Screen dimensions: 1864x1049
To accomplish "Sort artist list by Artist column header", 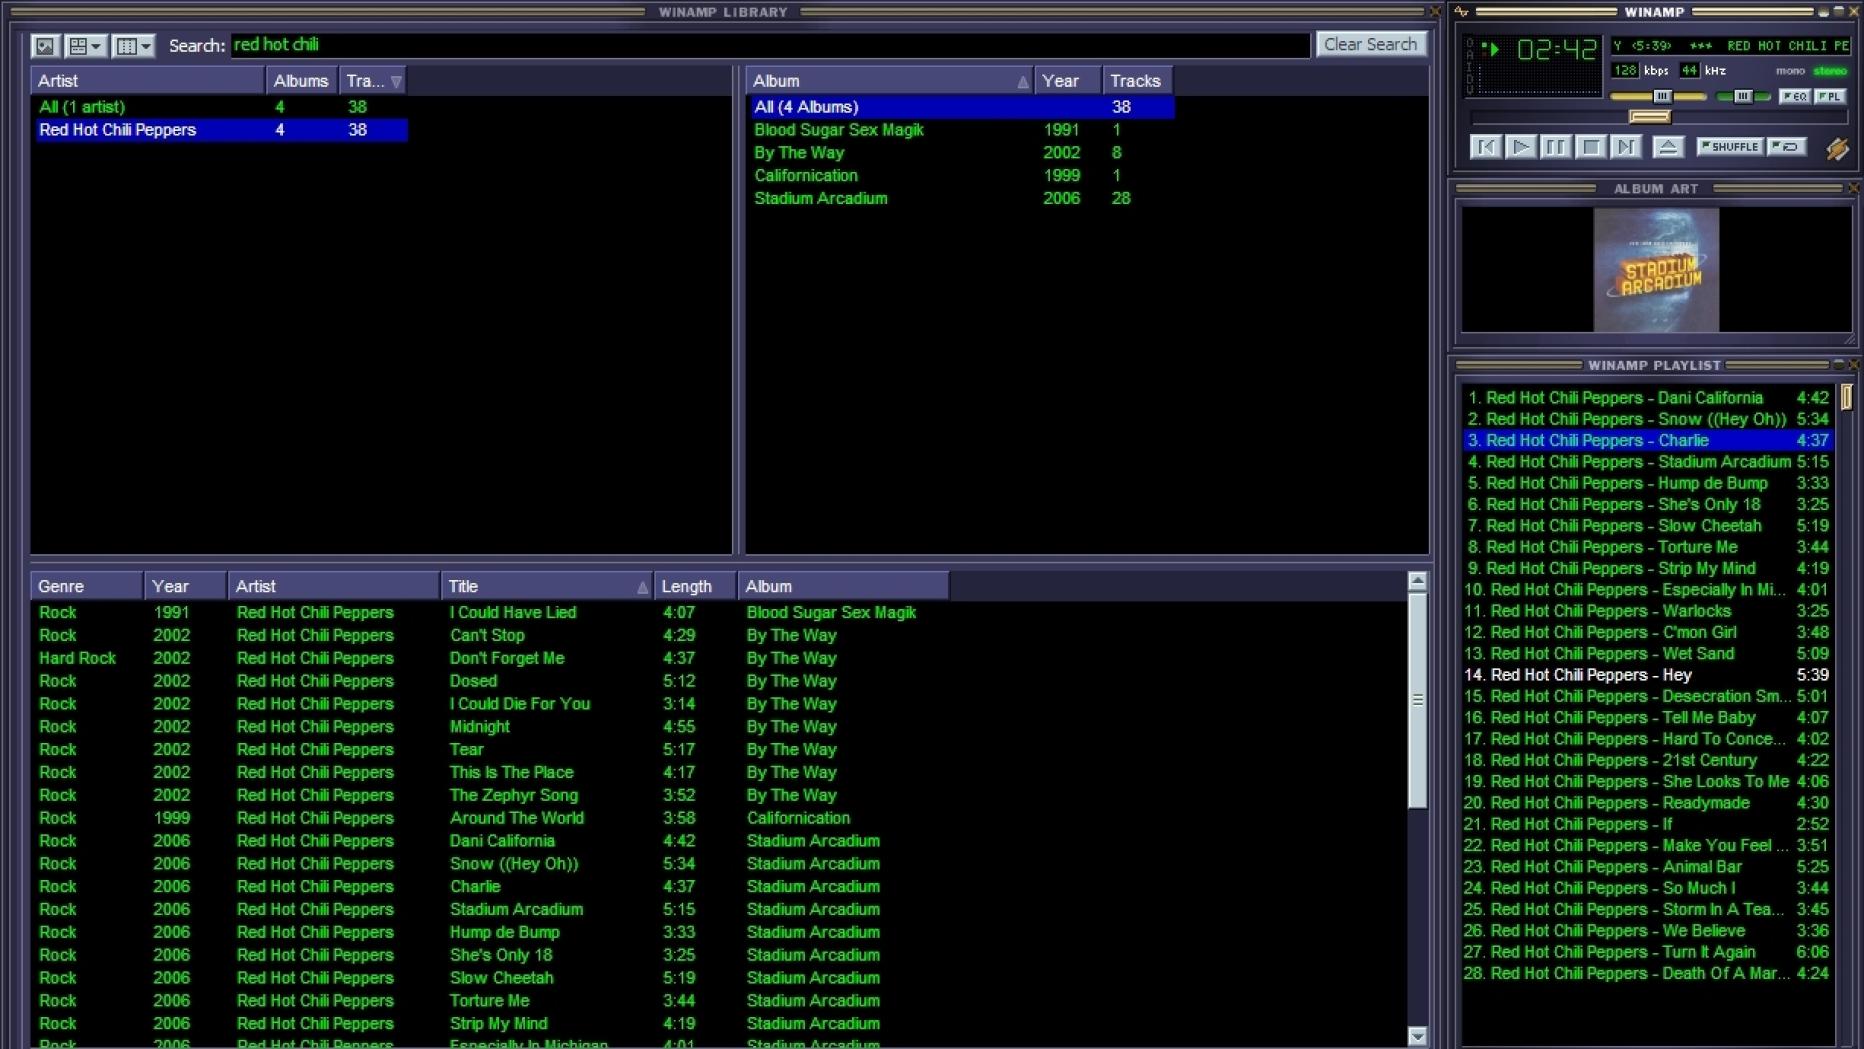I will pyautogui.click(x=148, y=81).
